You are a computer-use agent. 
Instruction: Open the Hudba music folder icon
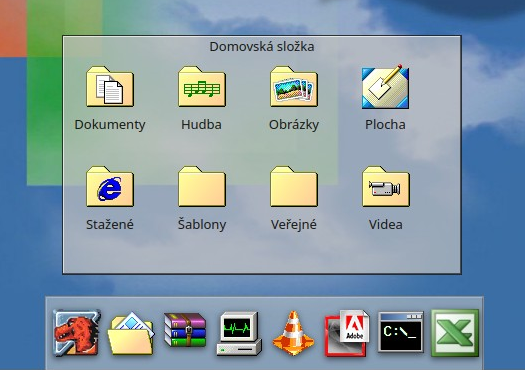click(x=202, y=86)
